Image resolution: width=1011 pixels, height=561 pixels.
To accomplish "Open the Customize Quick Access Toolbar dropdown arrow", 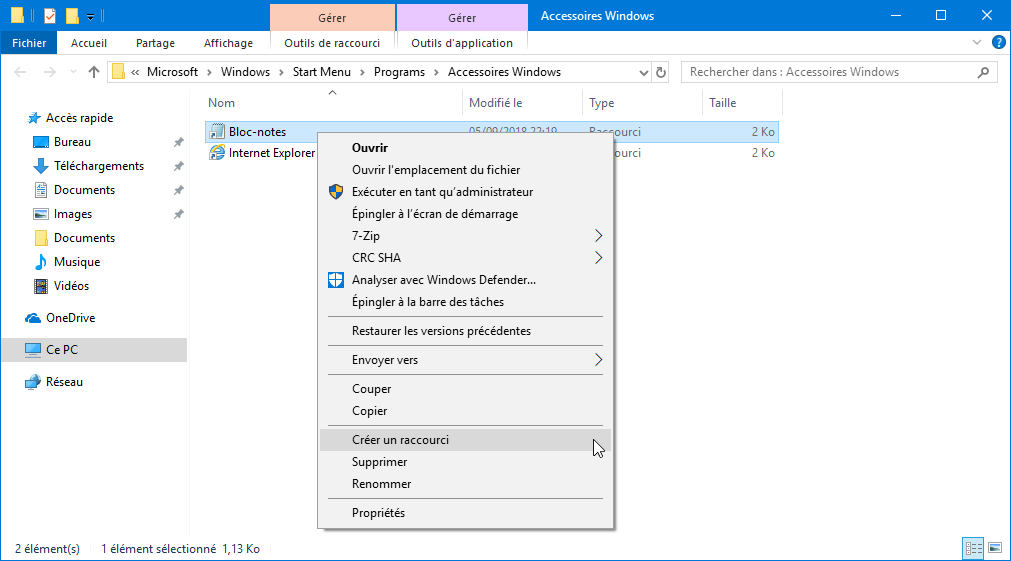I will click(90, 17).
